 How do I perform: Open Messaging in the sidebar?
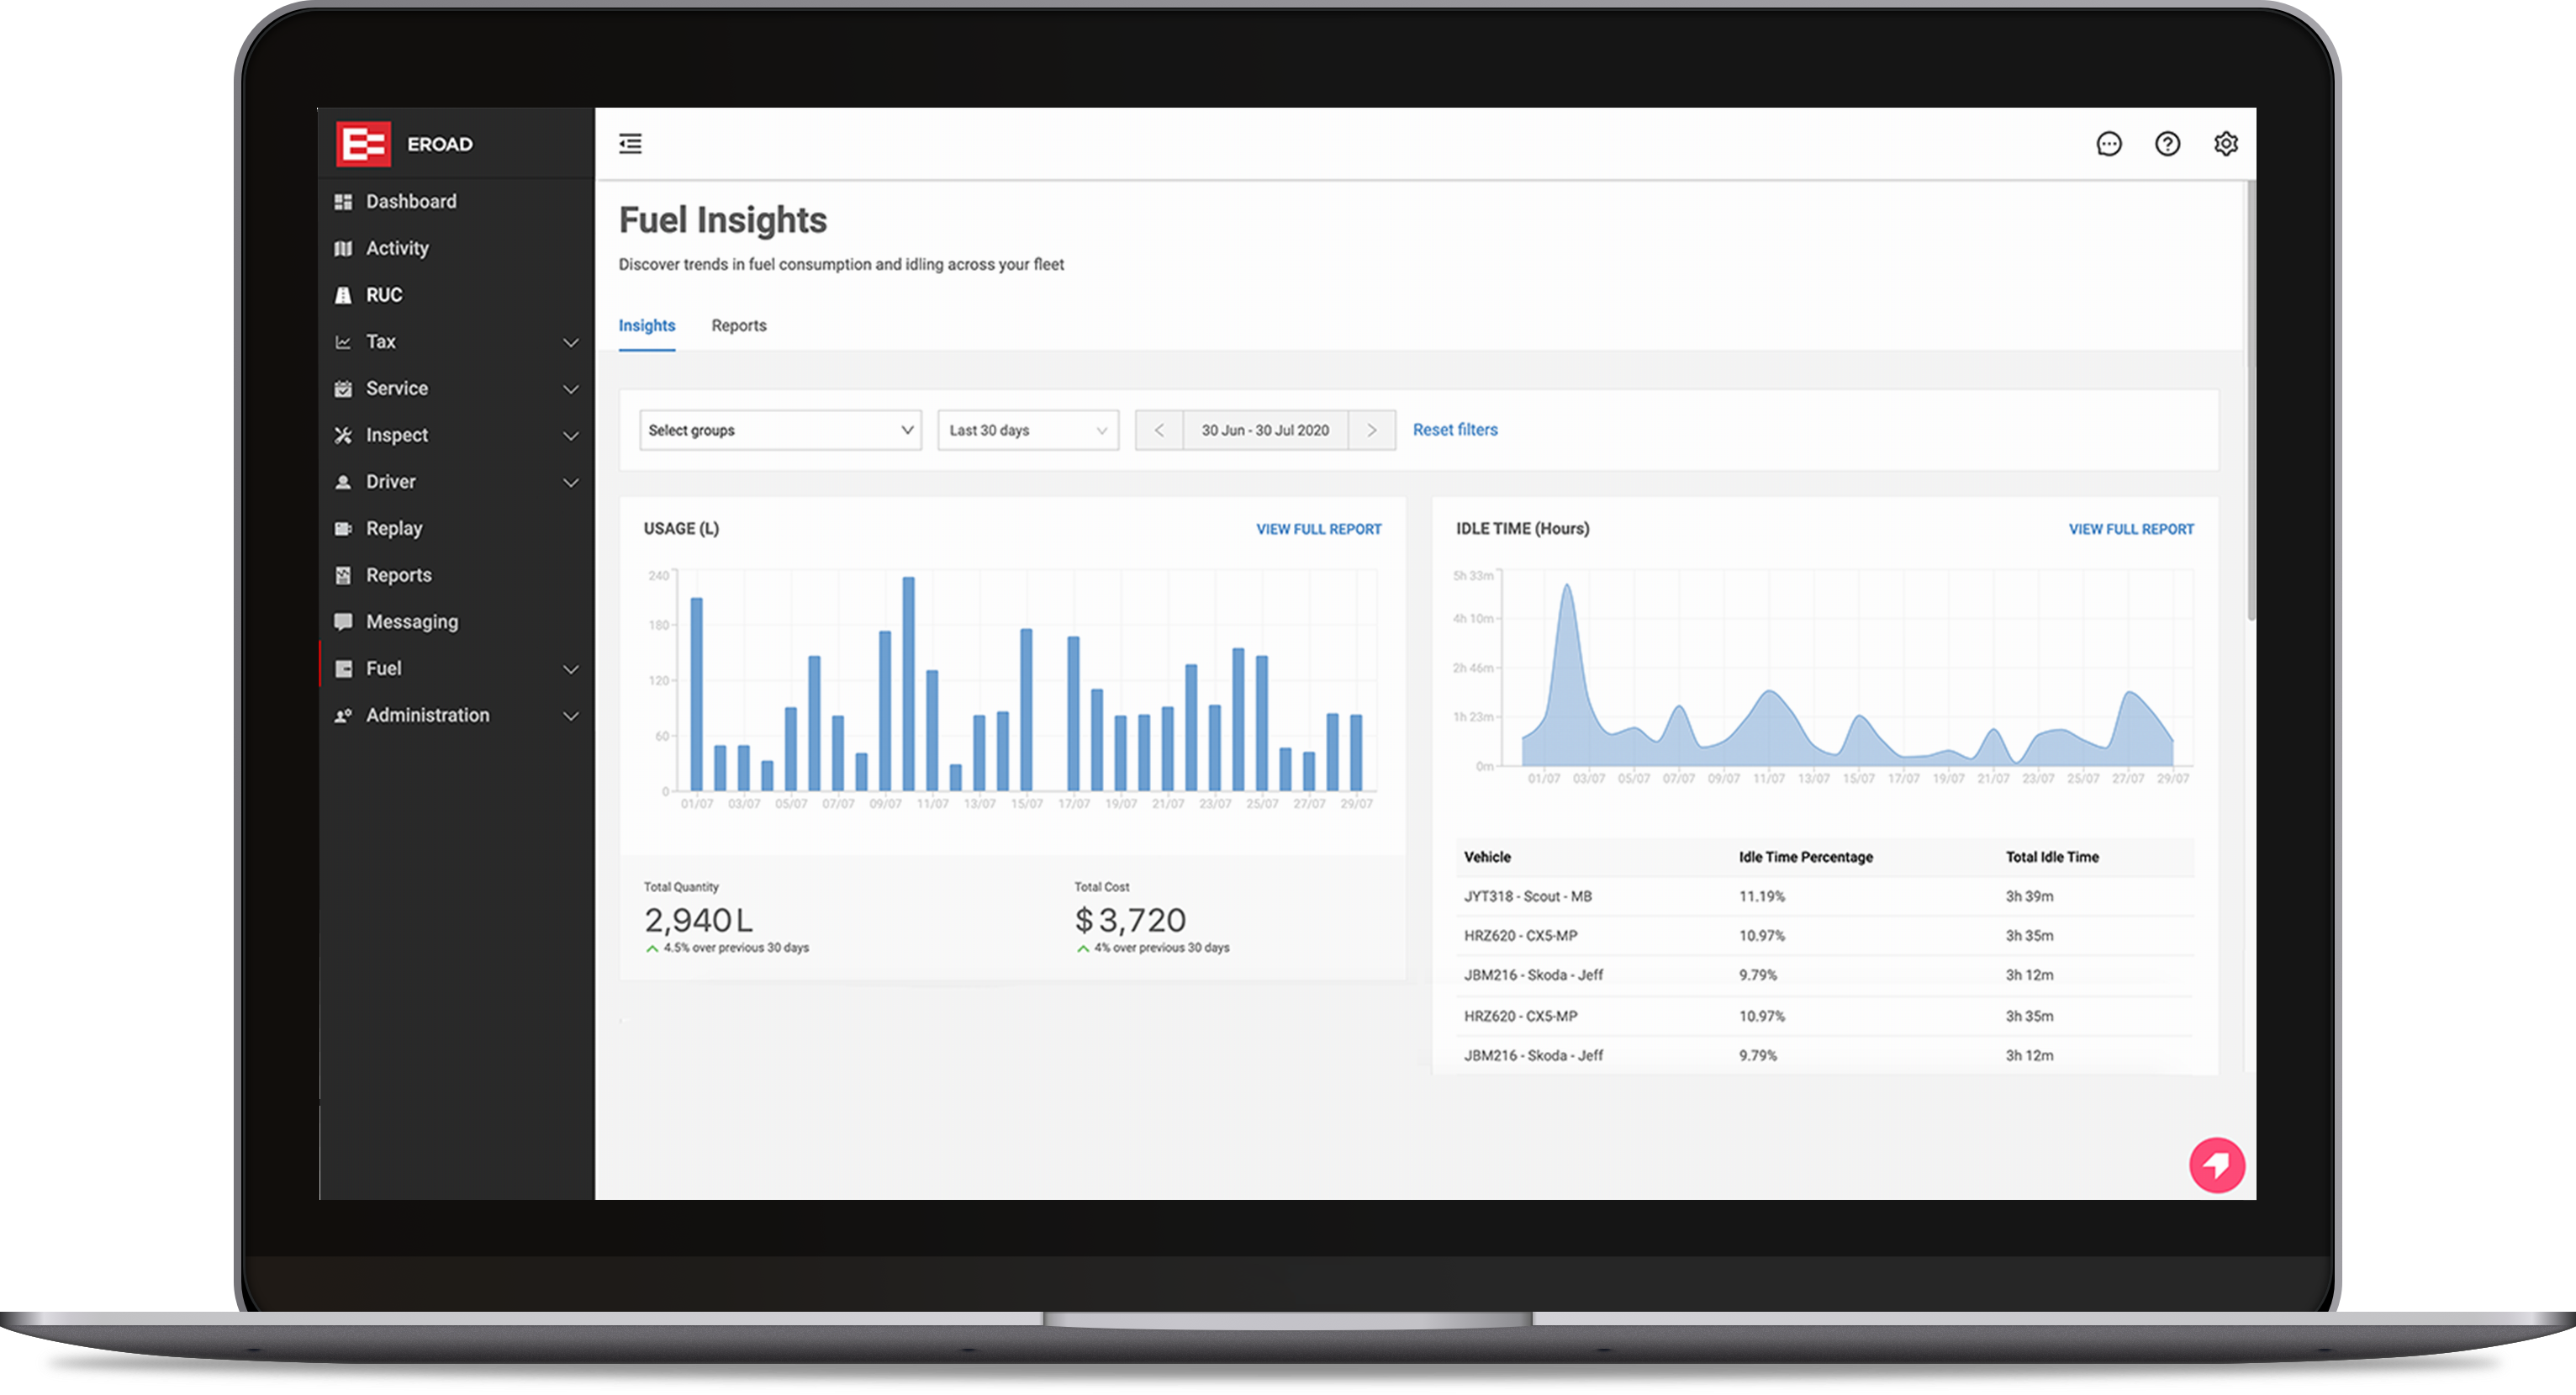tap(456, 622)
